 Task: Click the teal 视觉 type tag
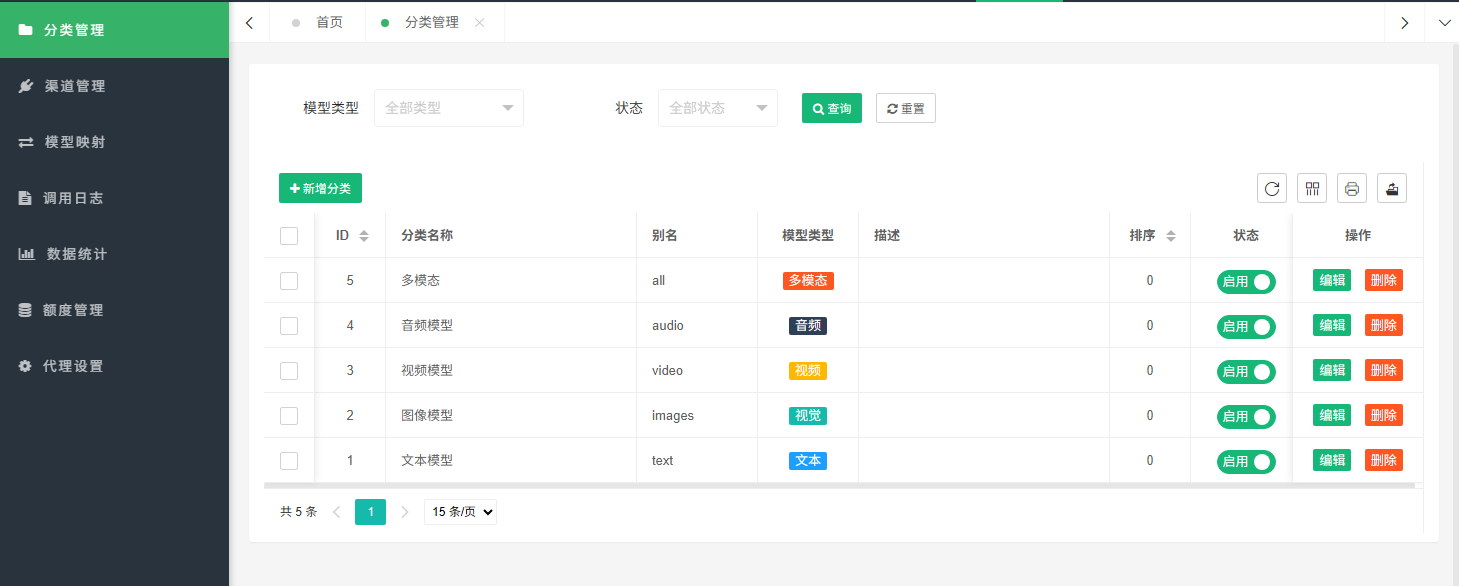[x=808, y=416]
